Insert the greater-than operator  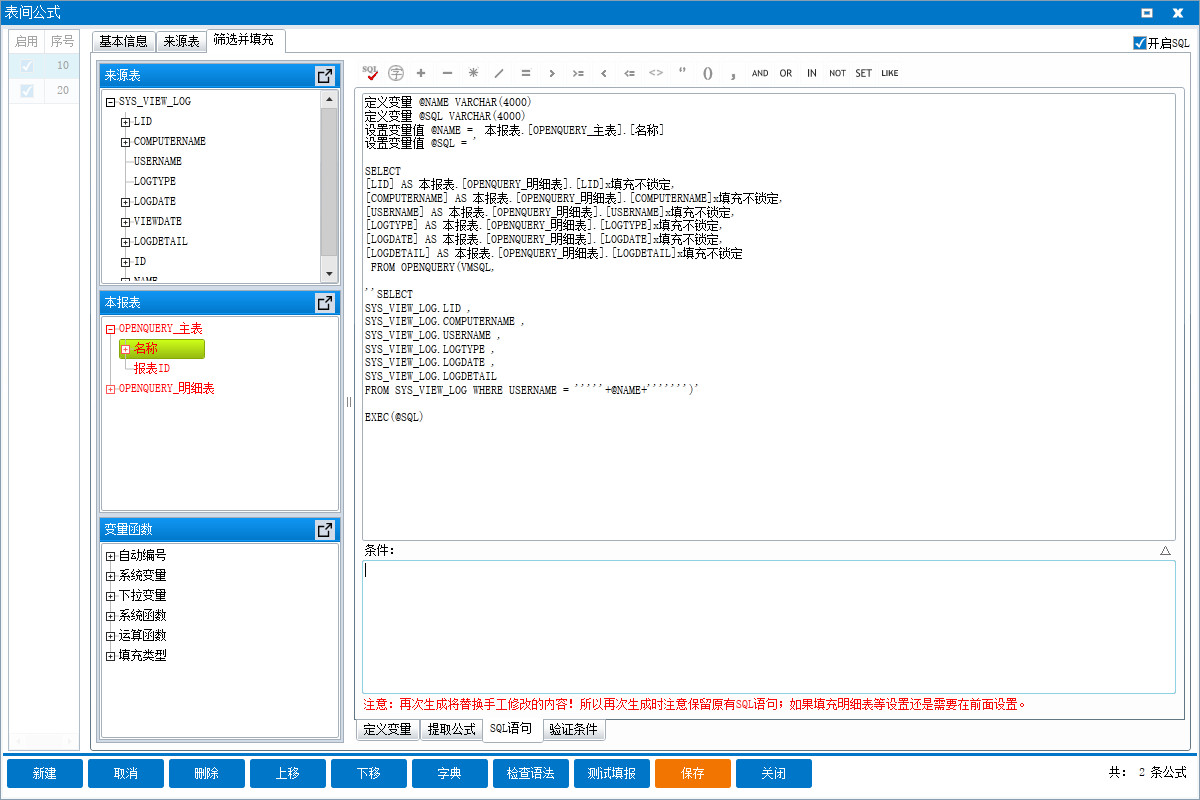tap(551, 73)
